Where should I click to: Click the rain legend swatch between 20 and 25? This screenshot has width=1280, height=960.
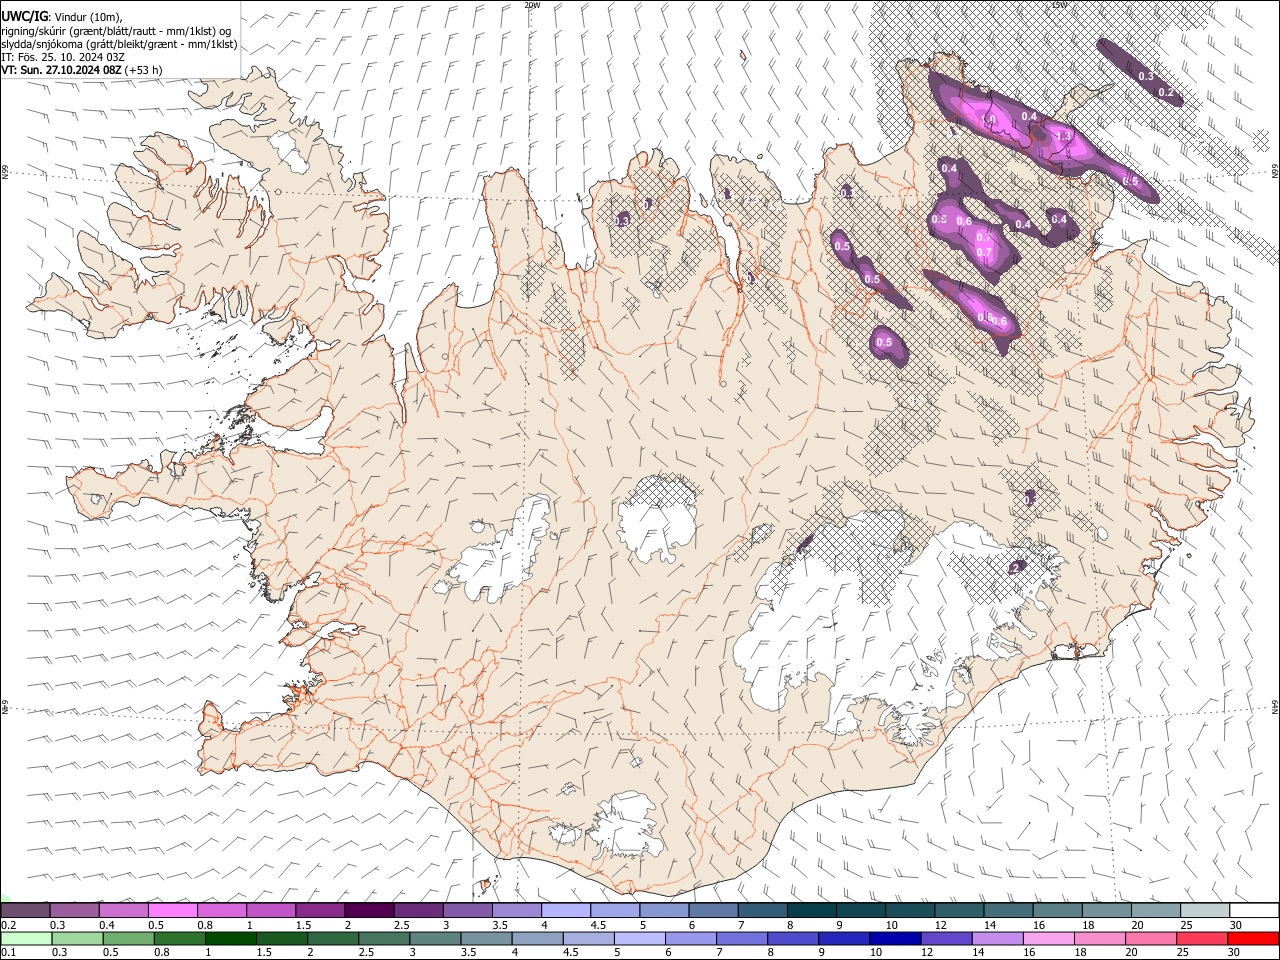(x=1152, y=938)
